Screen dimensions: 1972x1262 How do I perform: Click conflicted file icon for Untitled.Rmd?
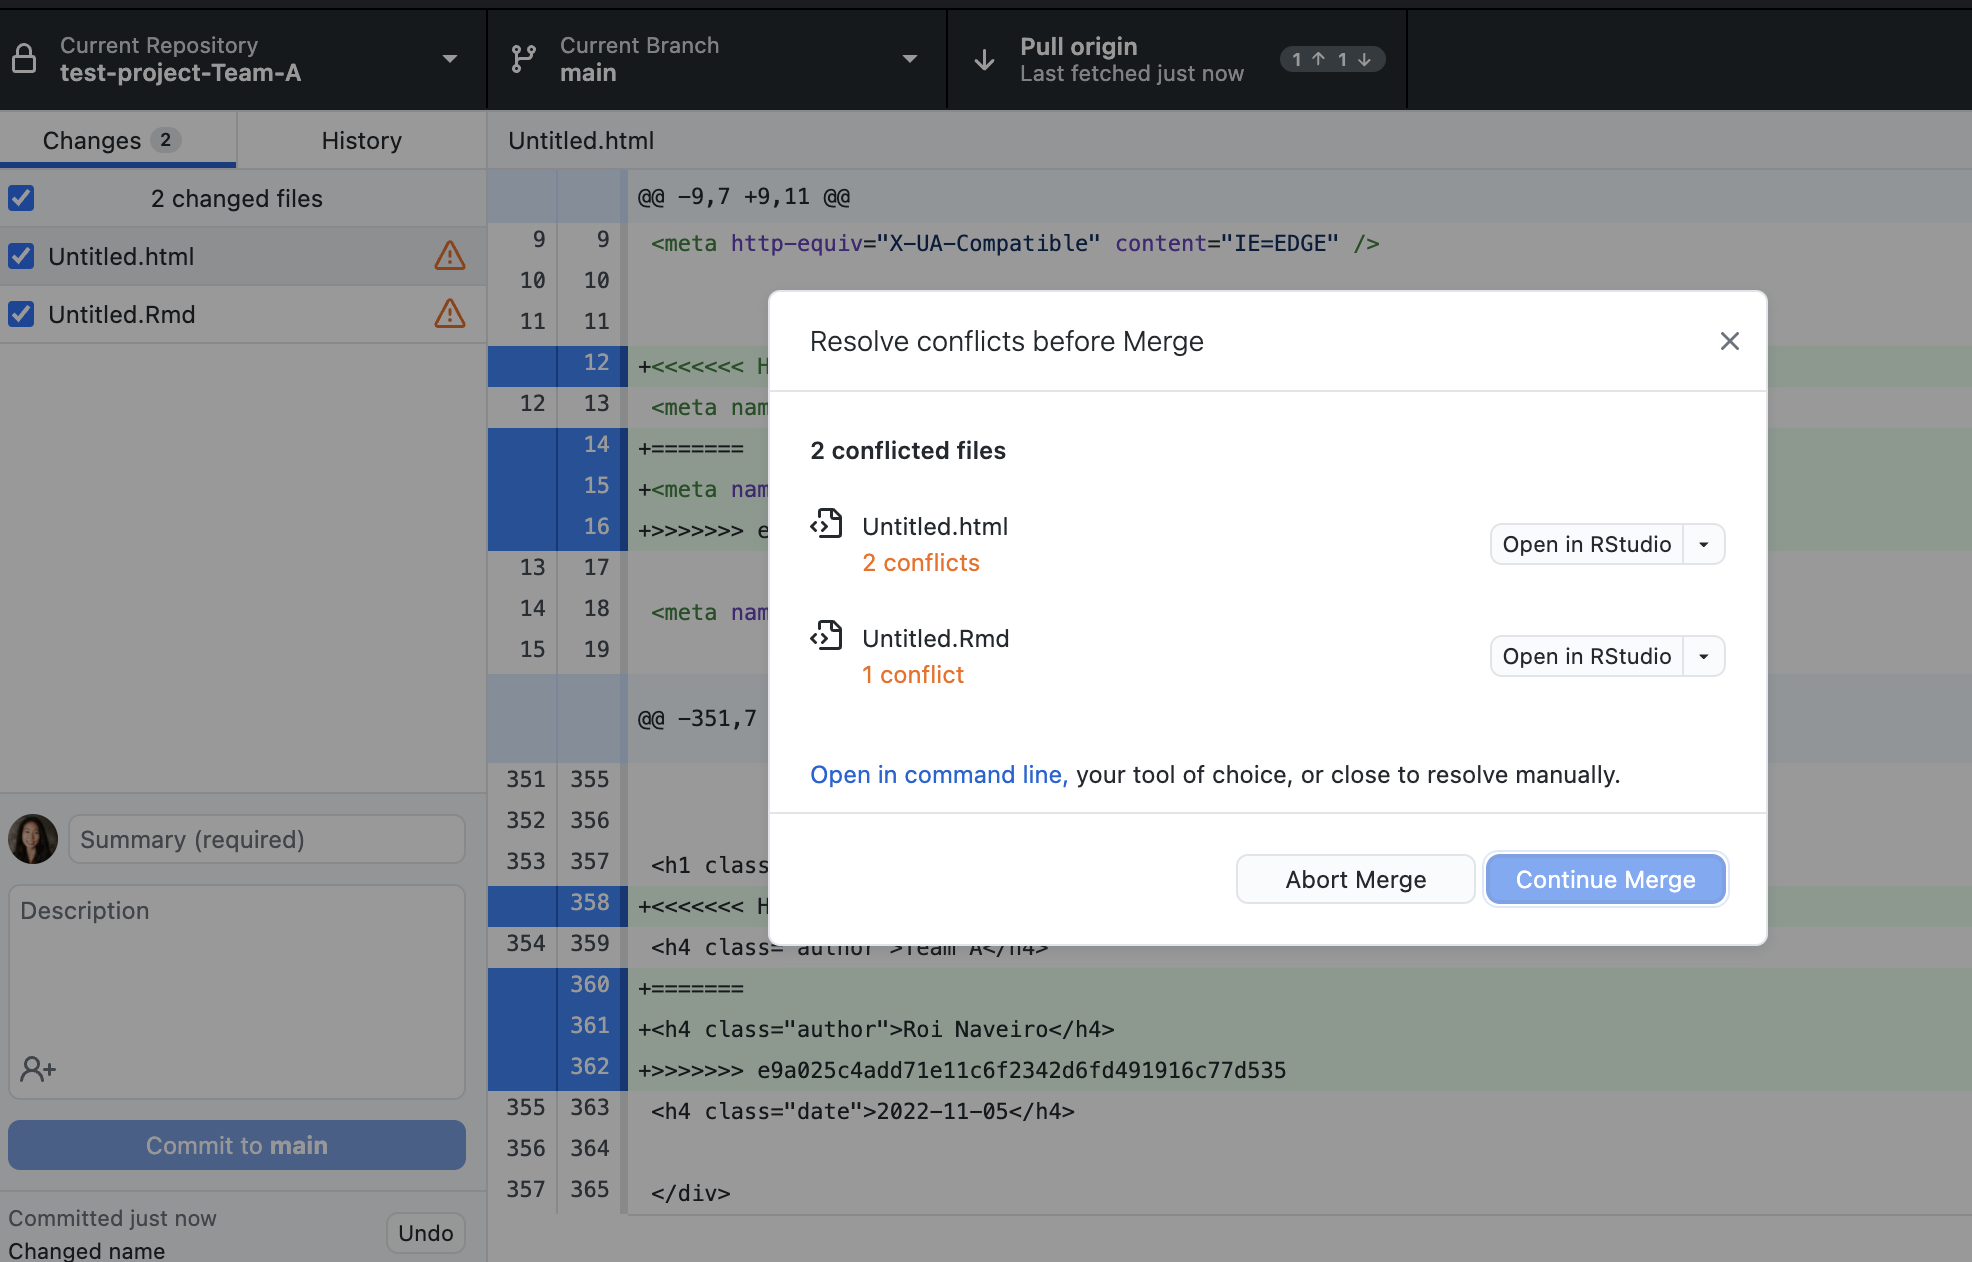point(827,636)
